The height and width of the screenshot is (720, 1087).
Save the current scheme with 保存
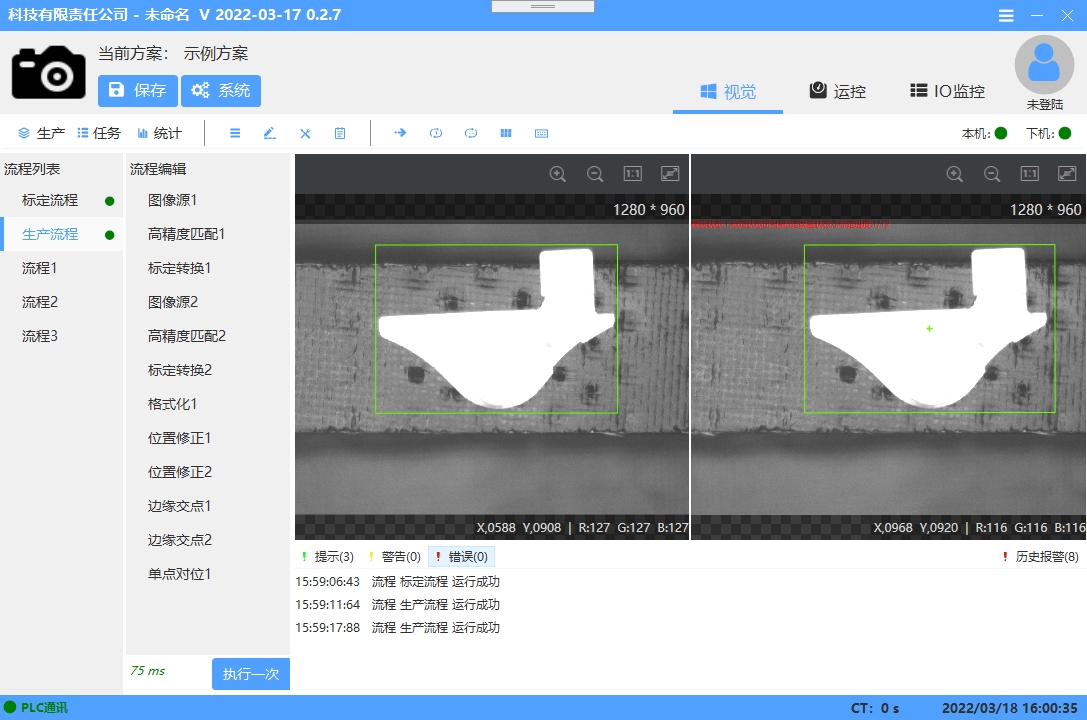coord(137,91)
